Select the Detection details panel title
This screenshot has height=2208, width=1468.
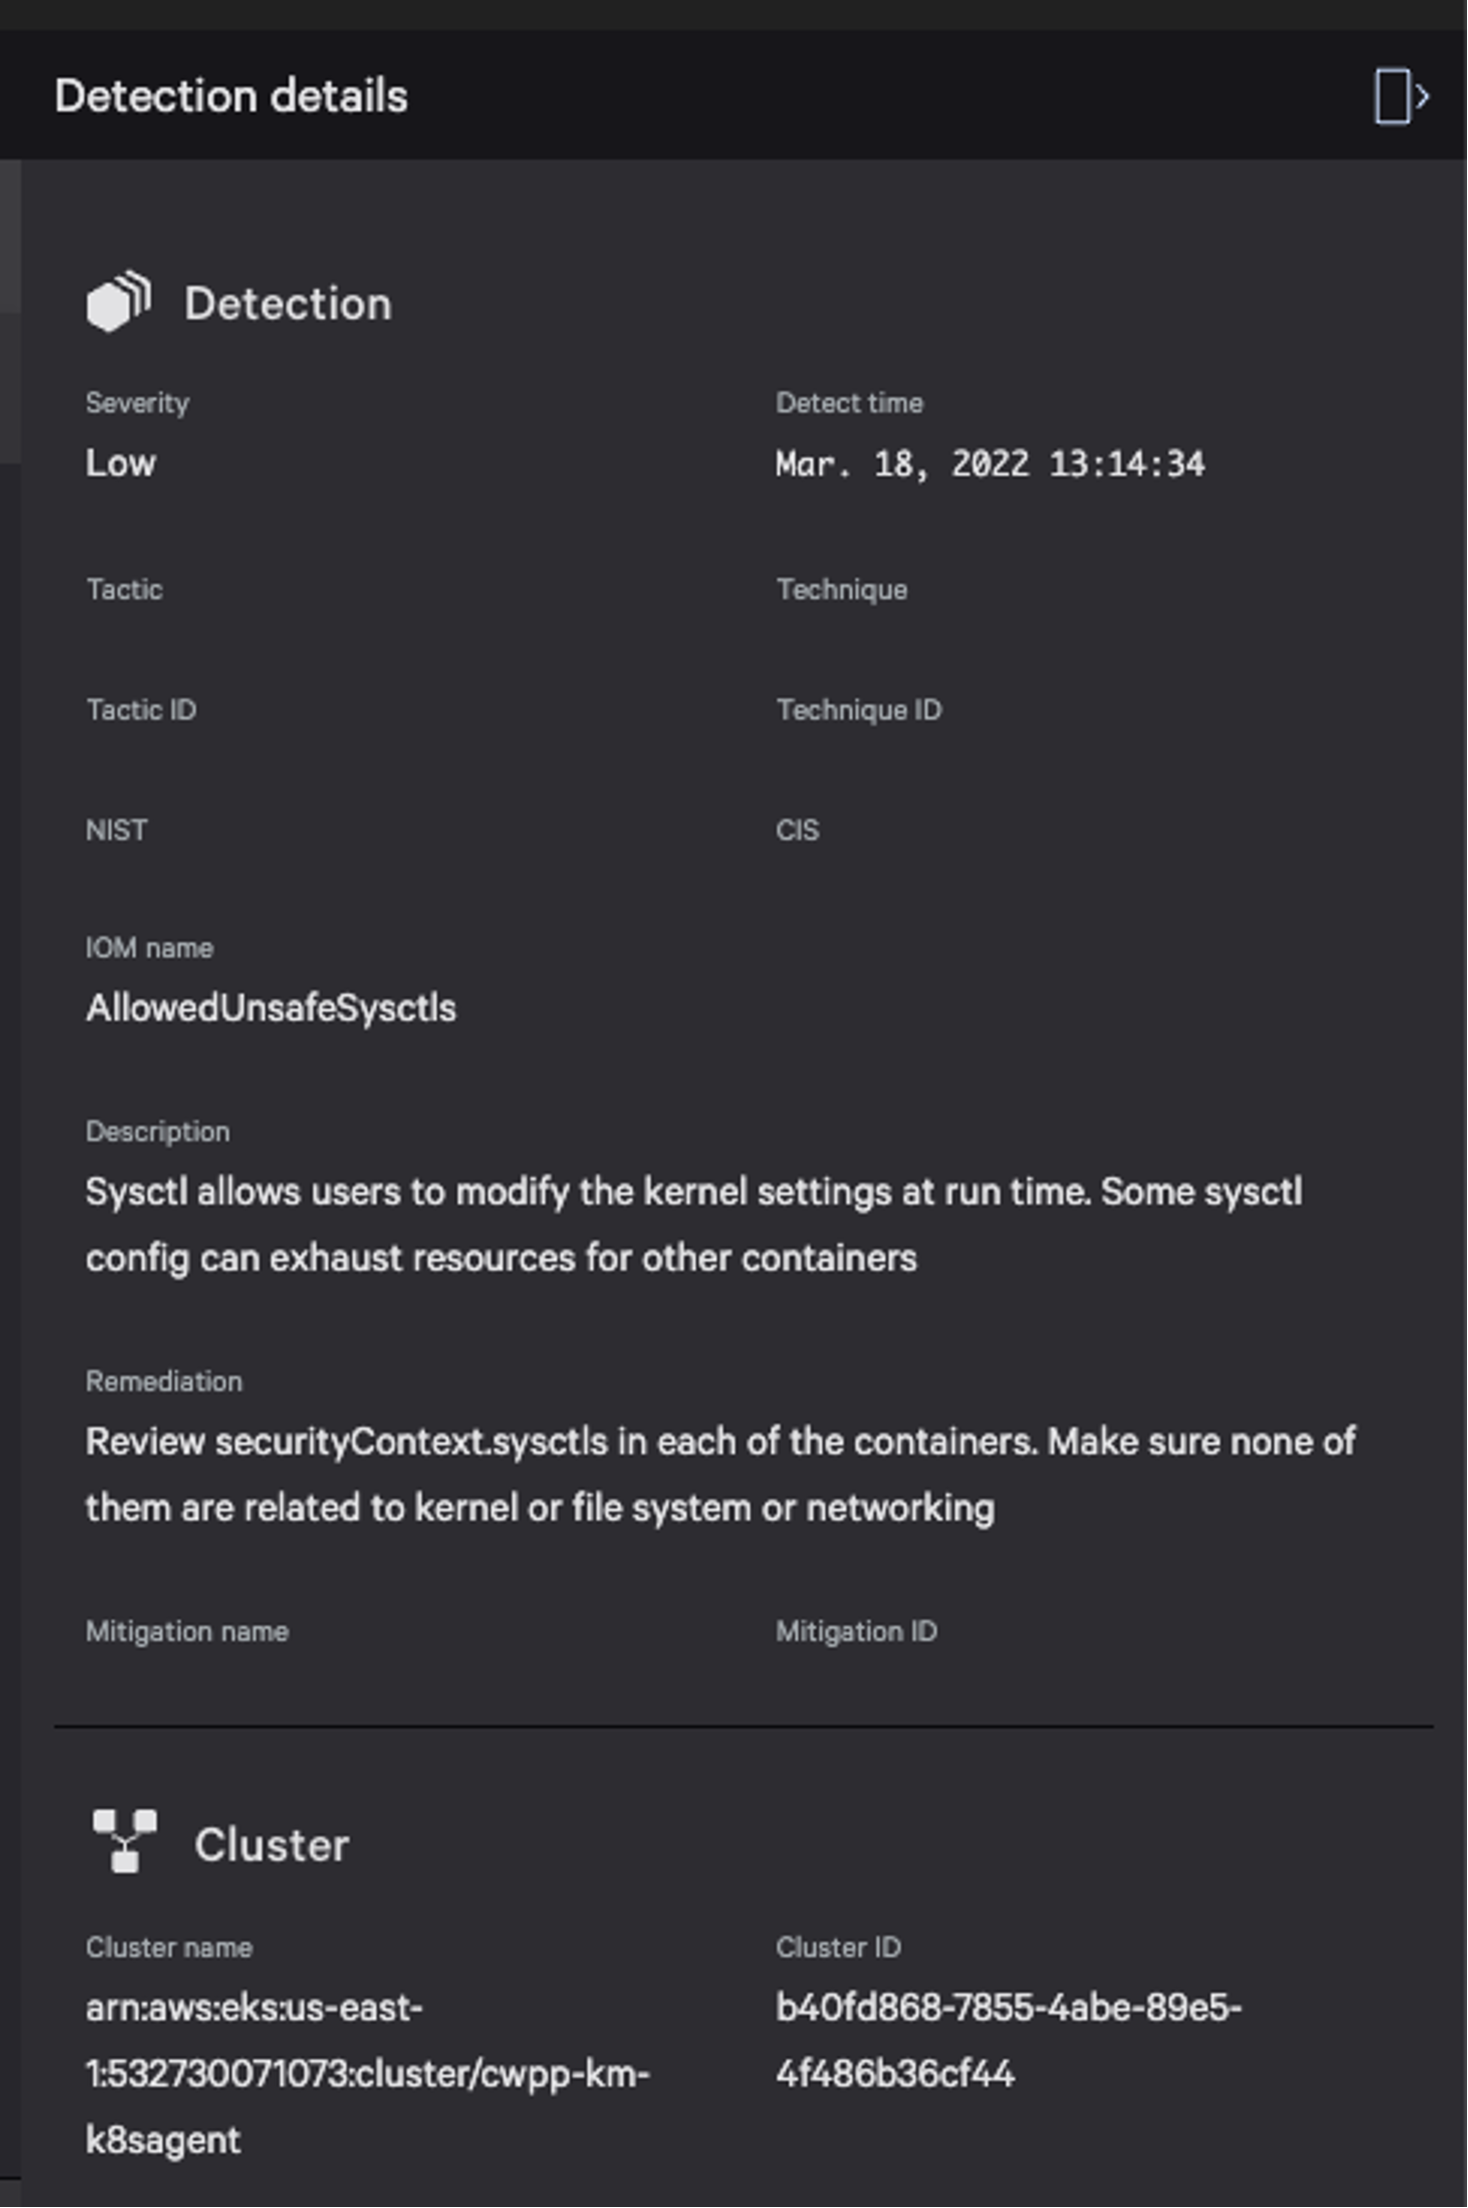pos(231,96)
